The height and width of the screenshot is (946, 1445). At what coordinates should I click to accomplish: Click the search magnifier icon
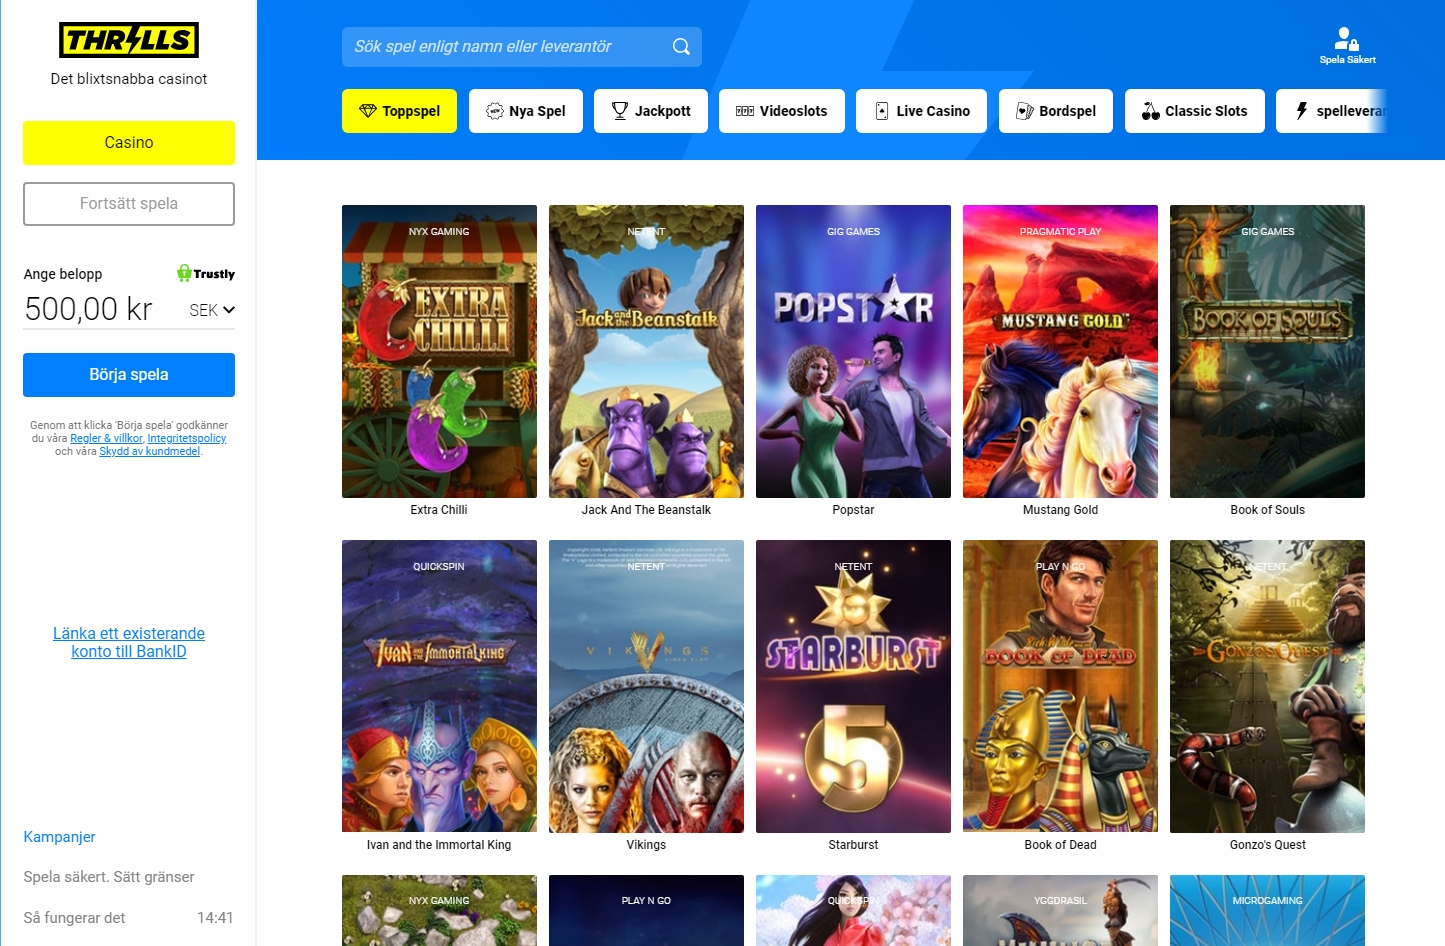(x=681, y=47)
